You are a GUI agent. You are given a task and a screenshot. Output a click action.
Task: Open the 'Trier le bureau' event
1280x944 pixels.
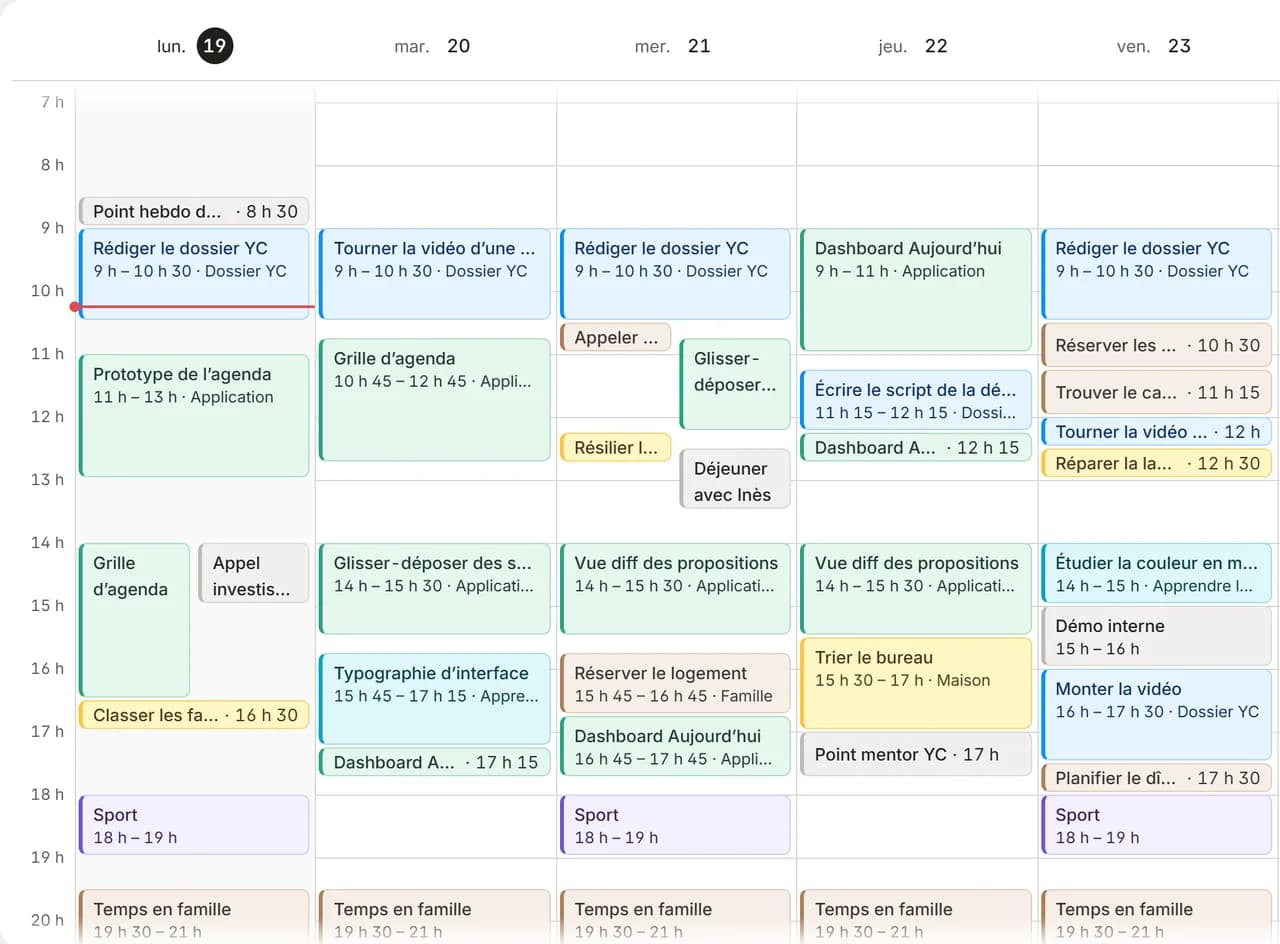[916, 683]
